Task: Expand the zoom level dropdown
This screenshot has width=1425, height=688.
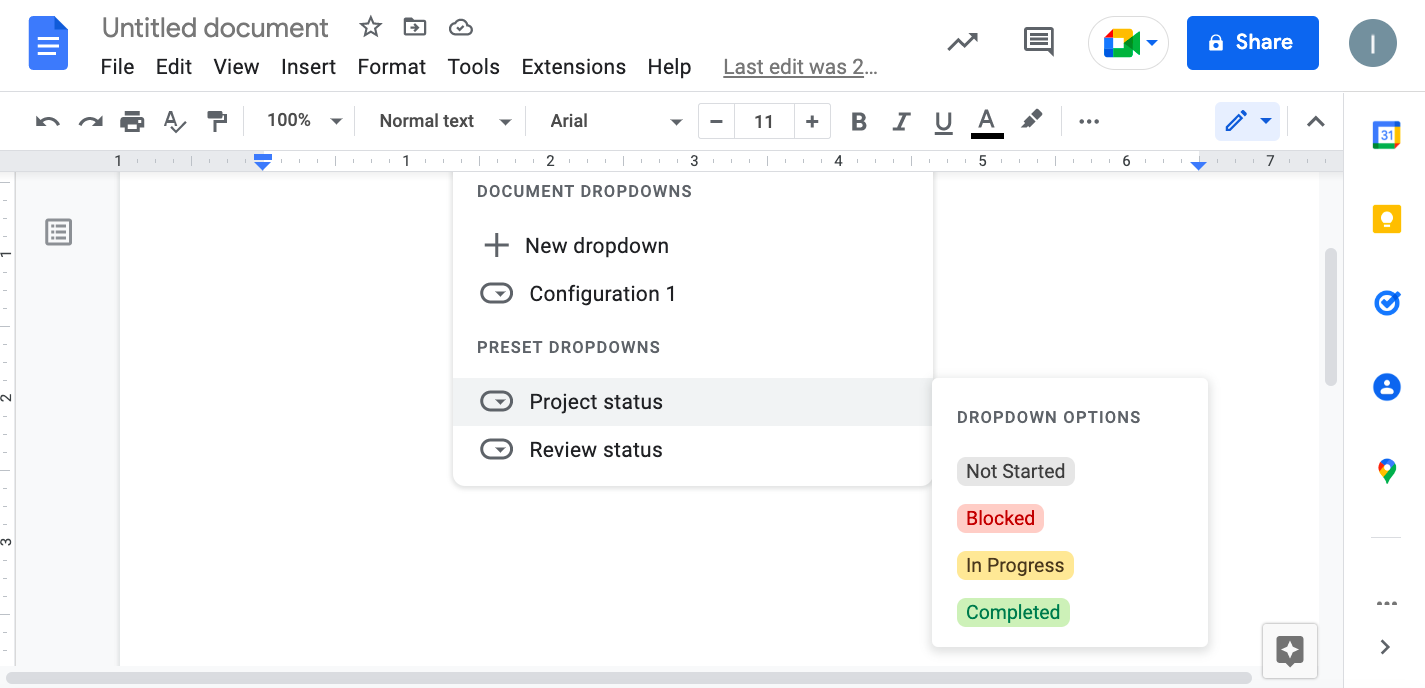Action: pos(302,120)
